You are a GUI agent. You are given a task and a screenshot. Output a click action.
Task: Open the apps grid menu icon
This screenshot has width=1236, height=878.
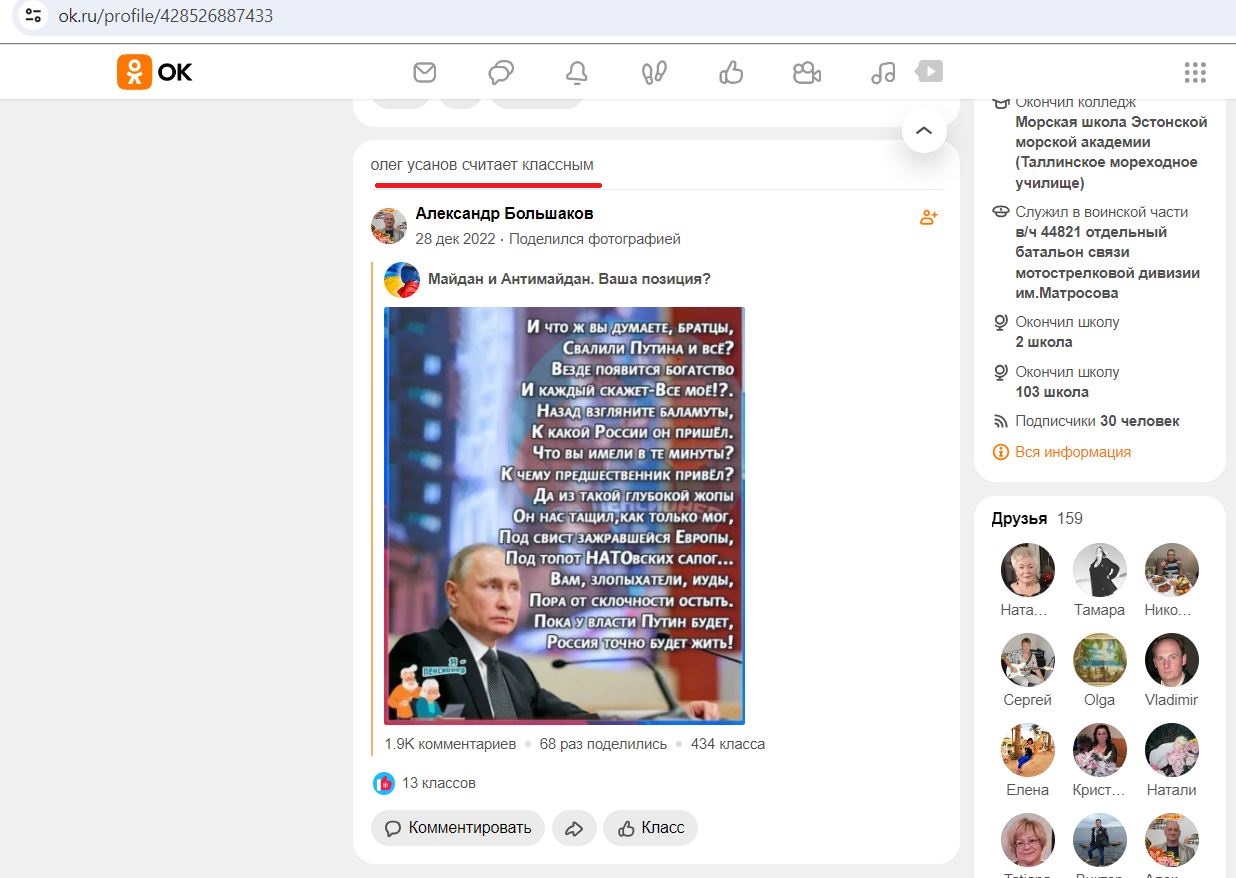coord(1195,72)
